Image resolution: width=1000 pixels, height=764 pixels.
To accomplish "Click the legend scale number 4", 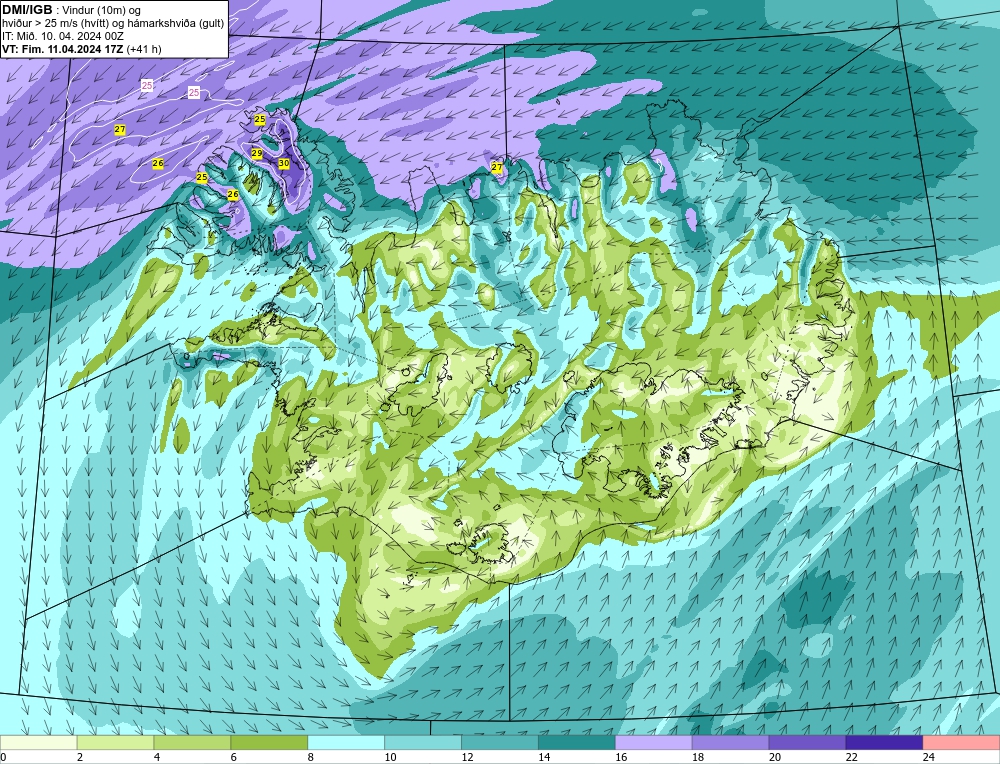I will click(157, 757).
